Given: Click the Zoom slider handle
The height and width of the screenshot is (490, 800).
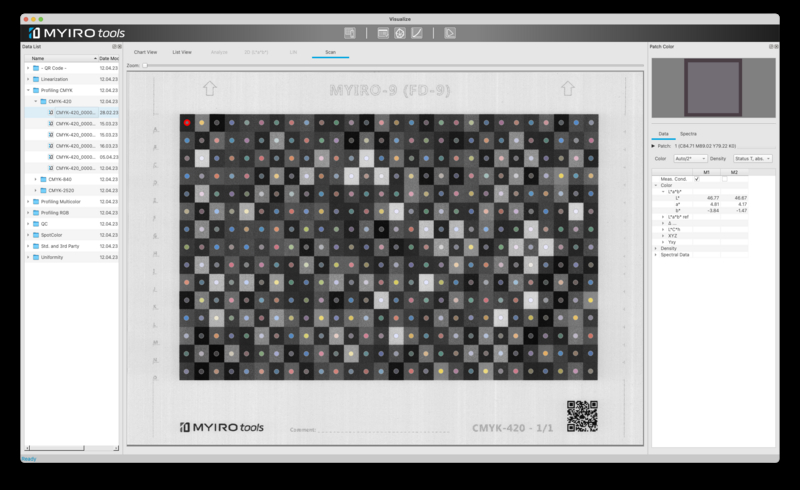Looking at the screenshot, I should click(x=145, y=65).
